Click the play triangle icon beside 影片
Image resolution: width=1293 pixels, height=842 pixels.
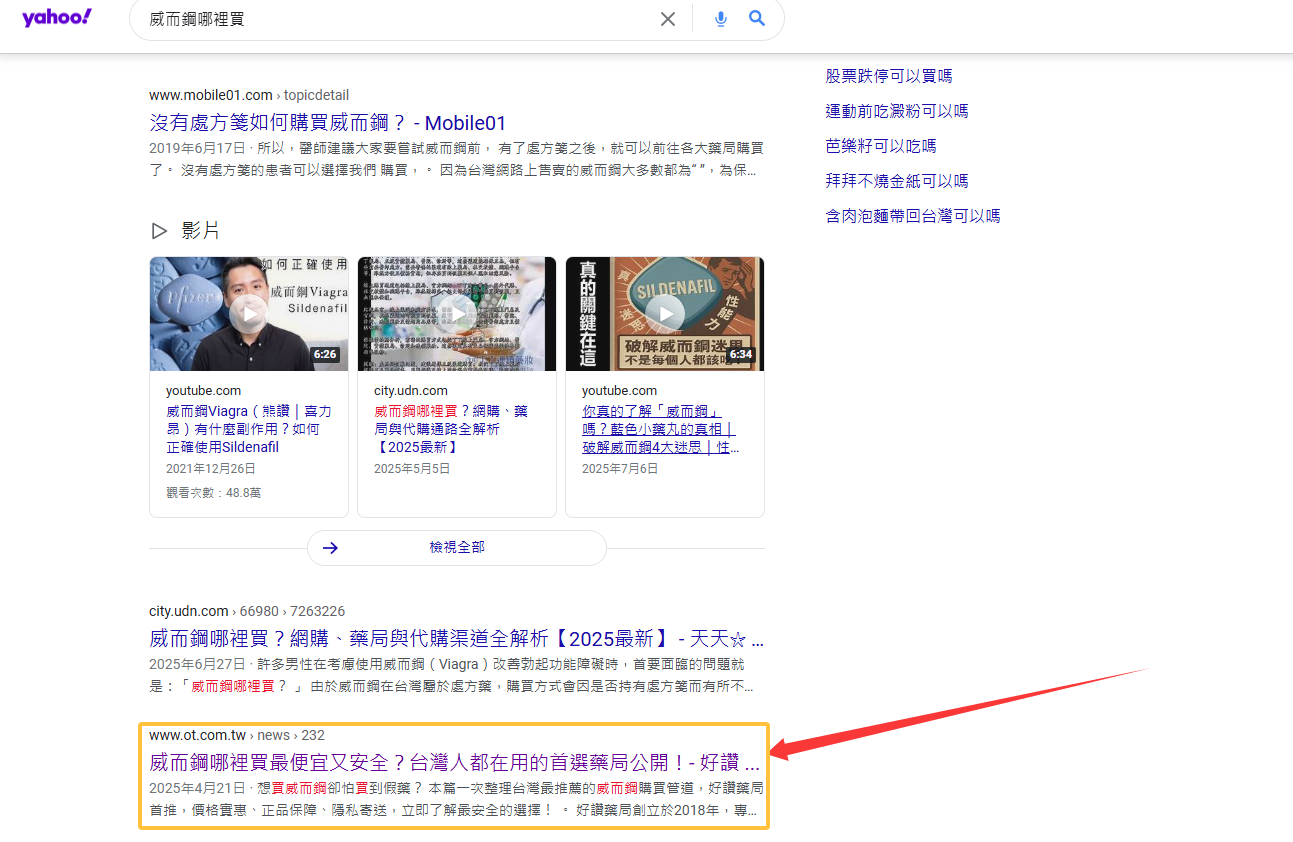(159, 231)
